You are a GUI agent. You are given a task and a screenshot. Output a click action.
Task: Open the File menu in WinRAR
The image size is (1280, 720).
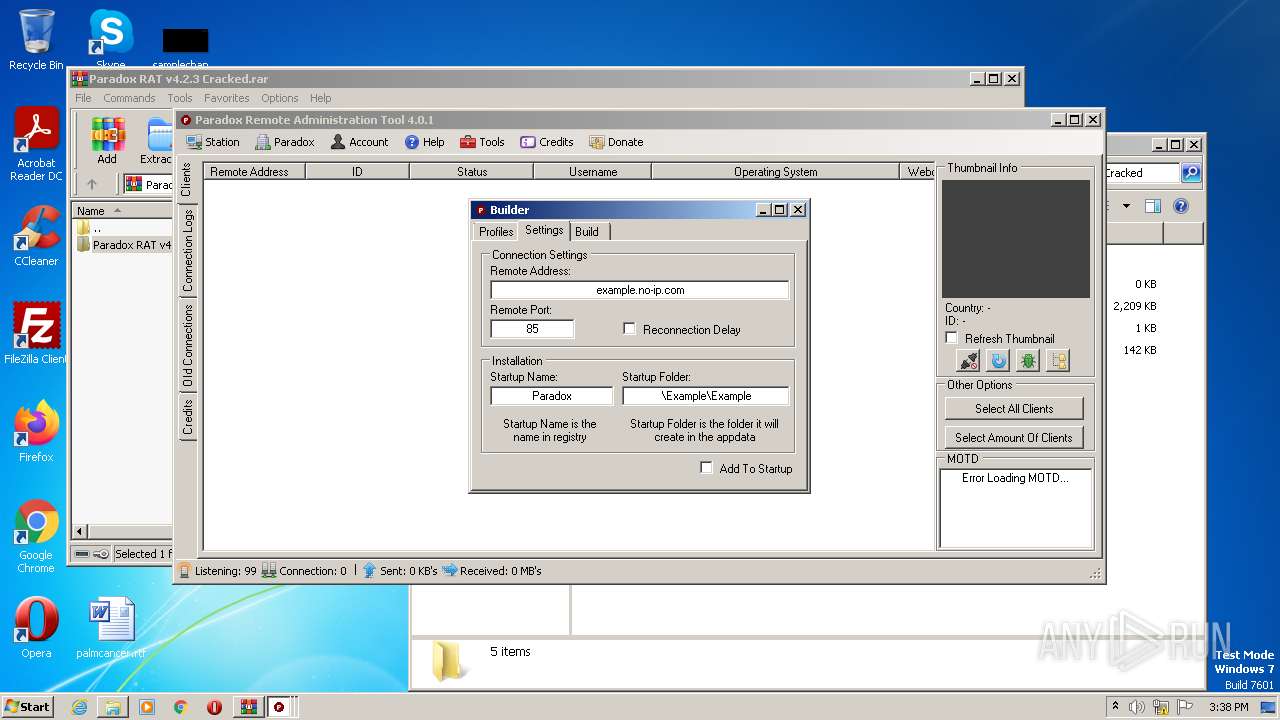(x=83, y=98)
